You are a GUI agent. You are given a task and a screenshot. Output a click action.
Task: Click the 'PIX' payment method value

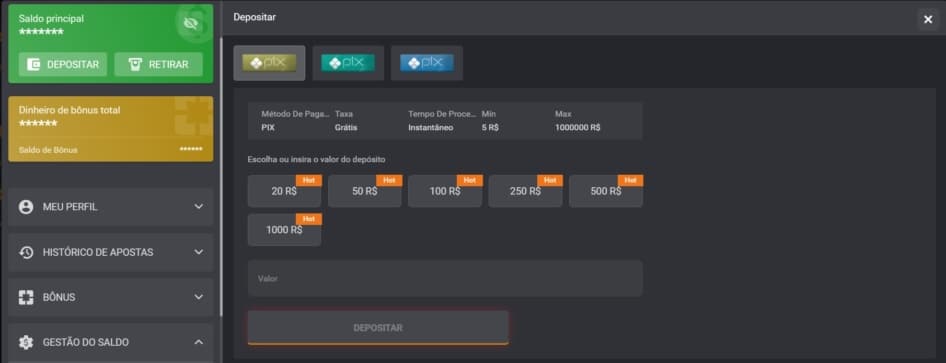point(268,128)
